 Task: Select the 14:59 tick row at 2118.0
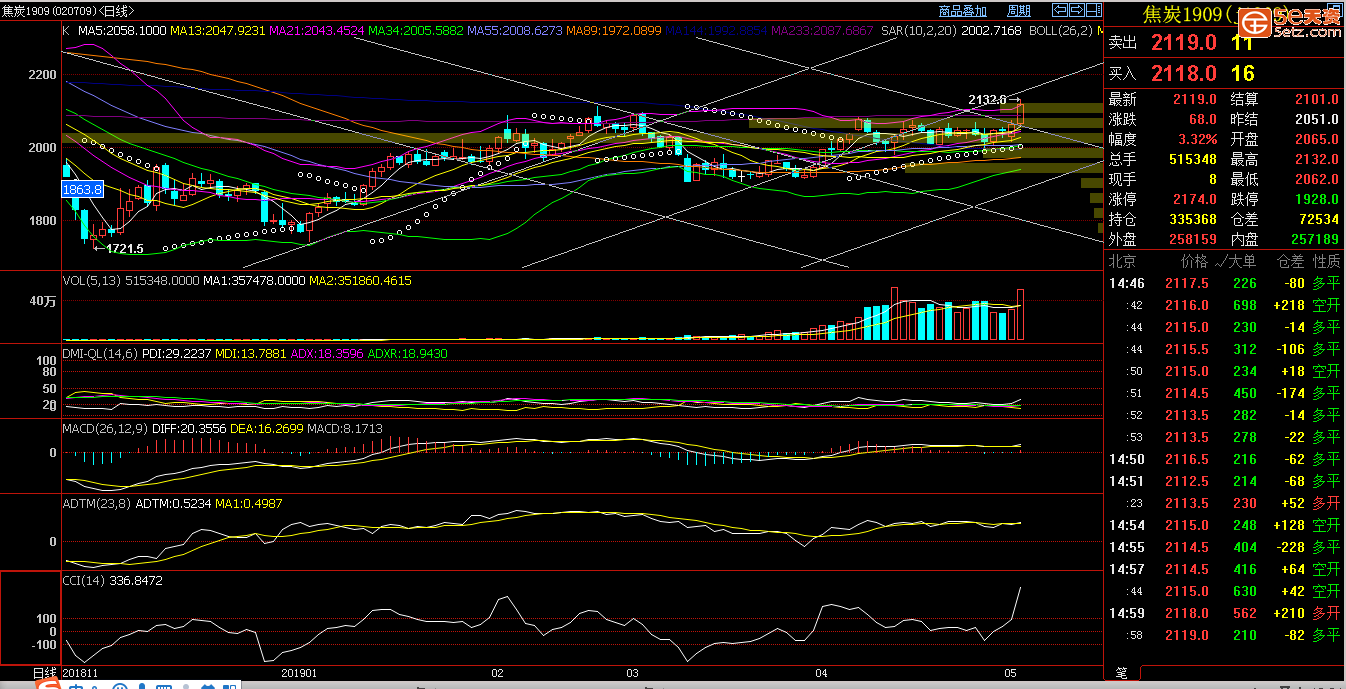(1224, 613)
